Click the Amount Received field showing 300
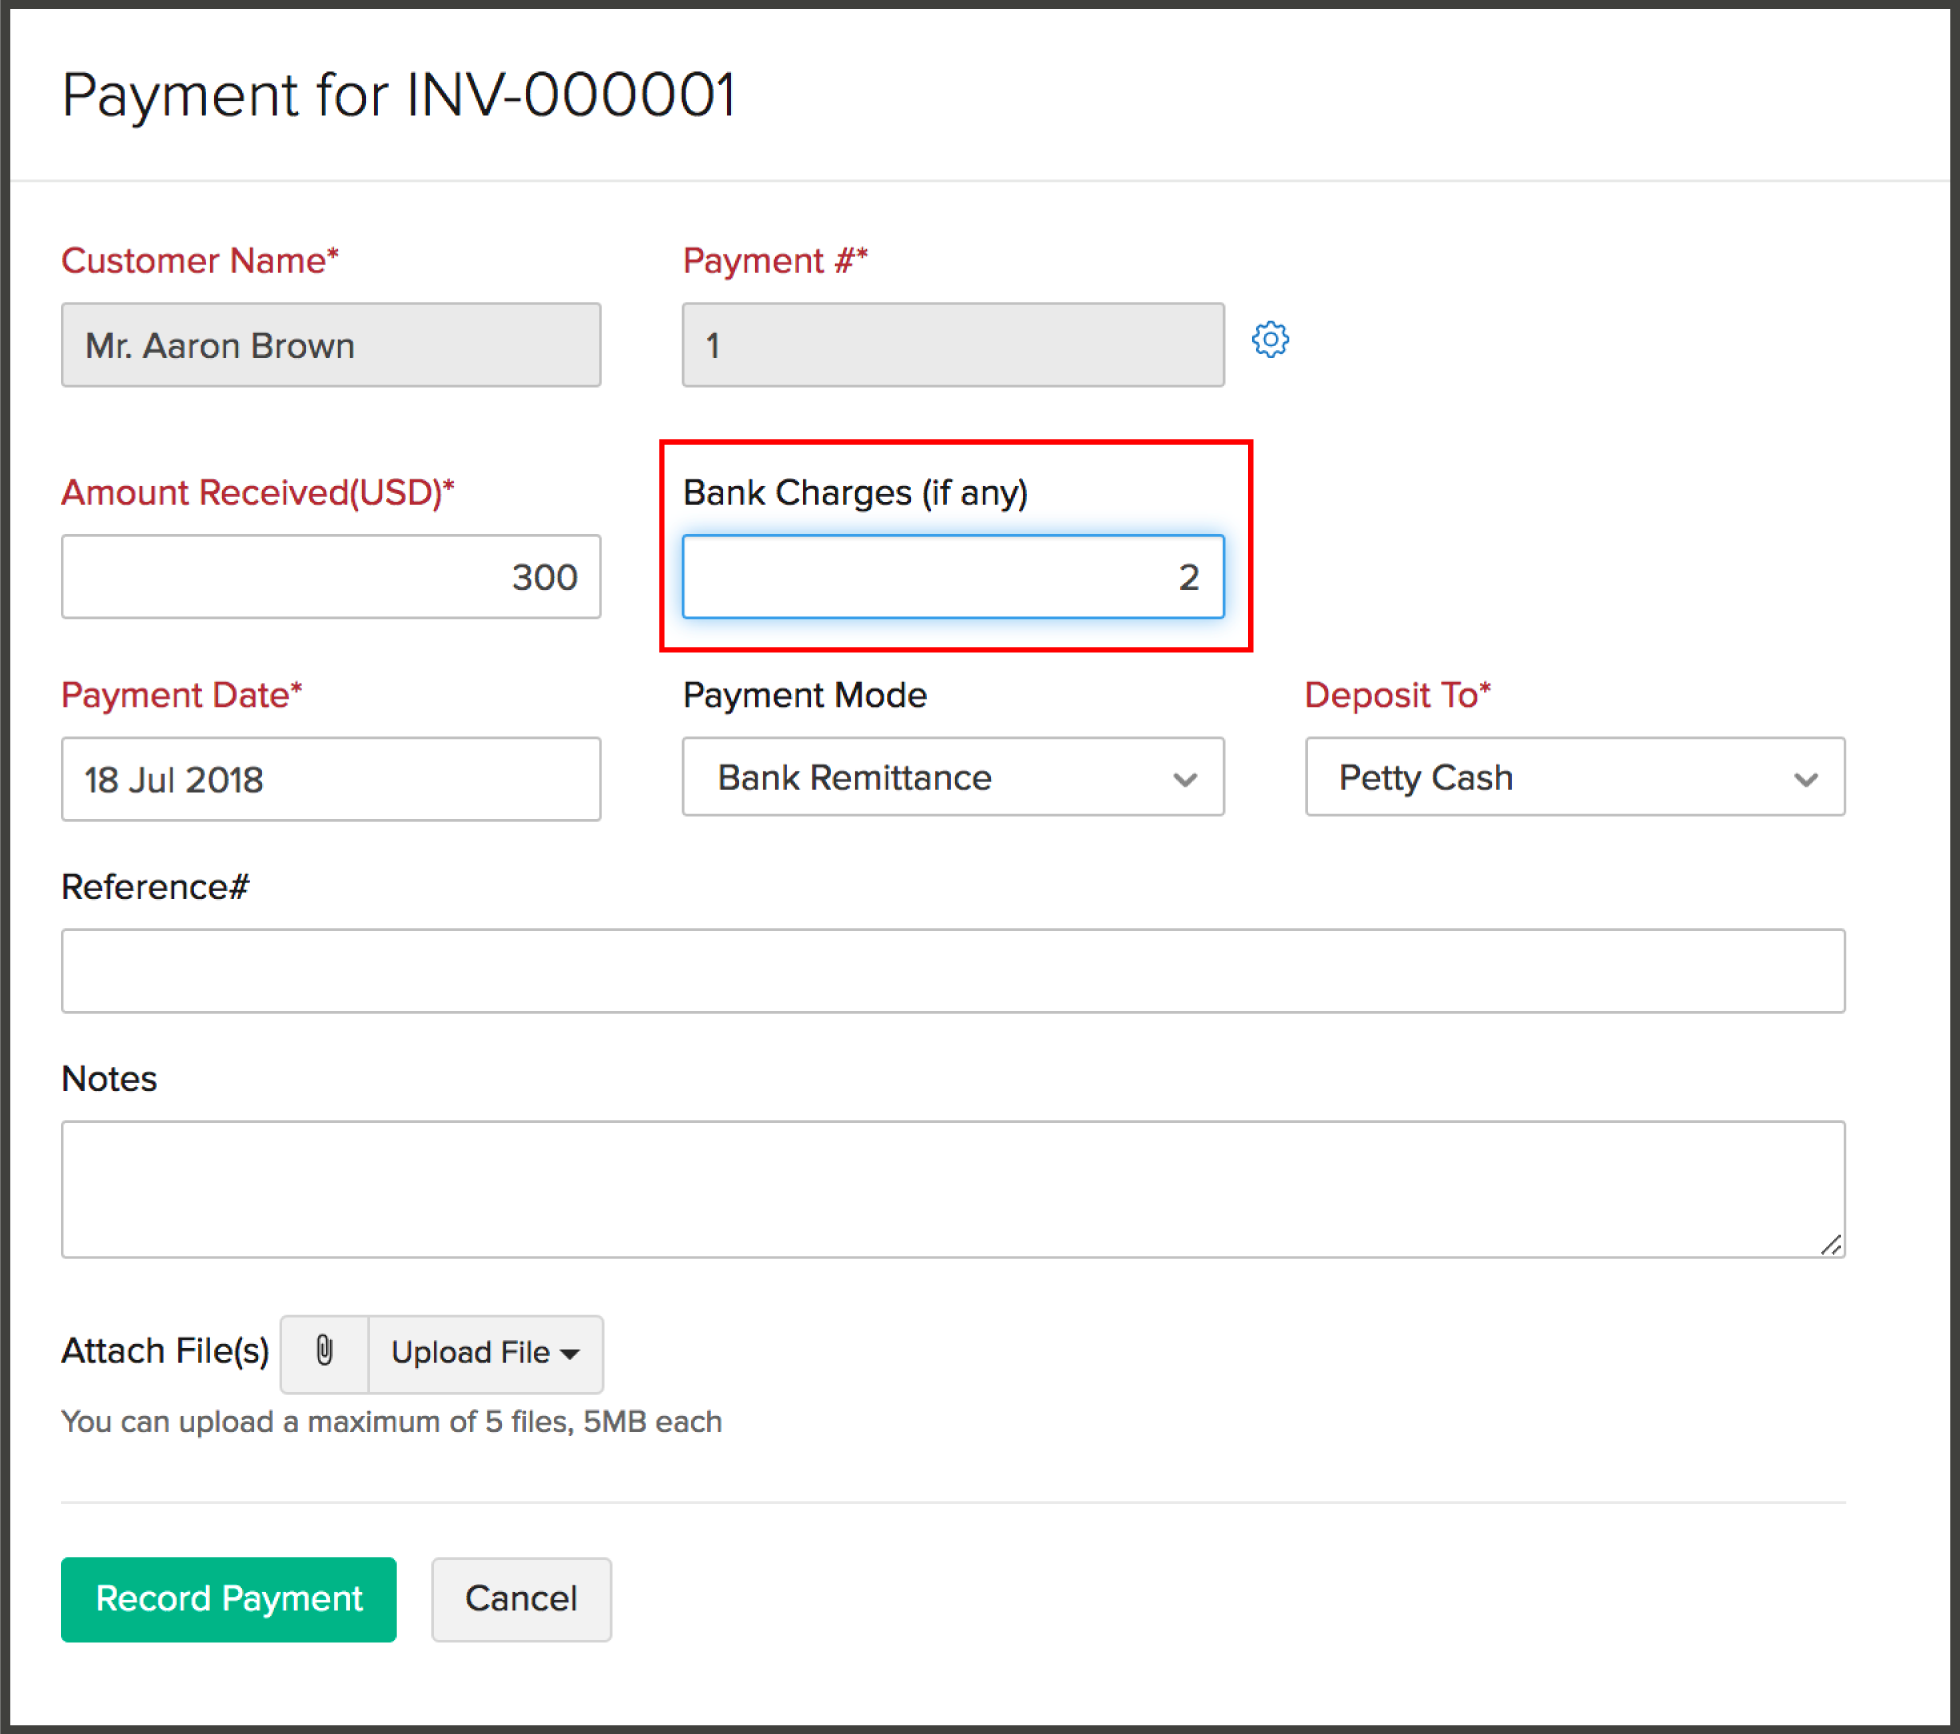Screen dimensions: 1960x1734 tap(331, 577)
